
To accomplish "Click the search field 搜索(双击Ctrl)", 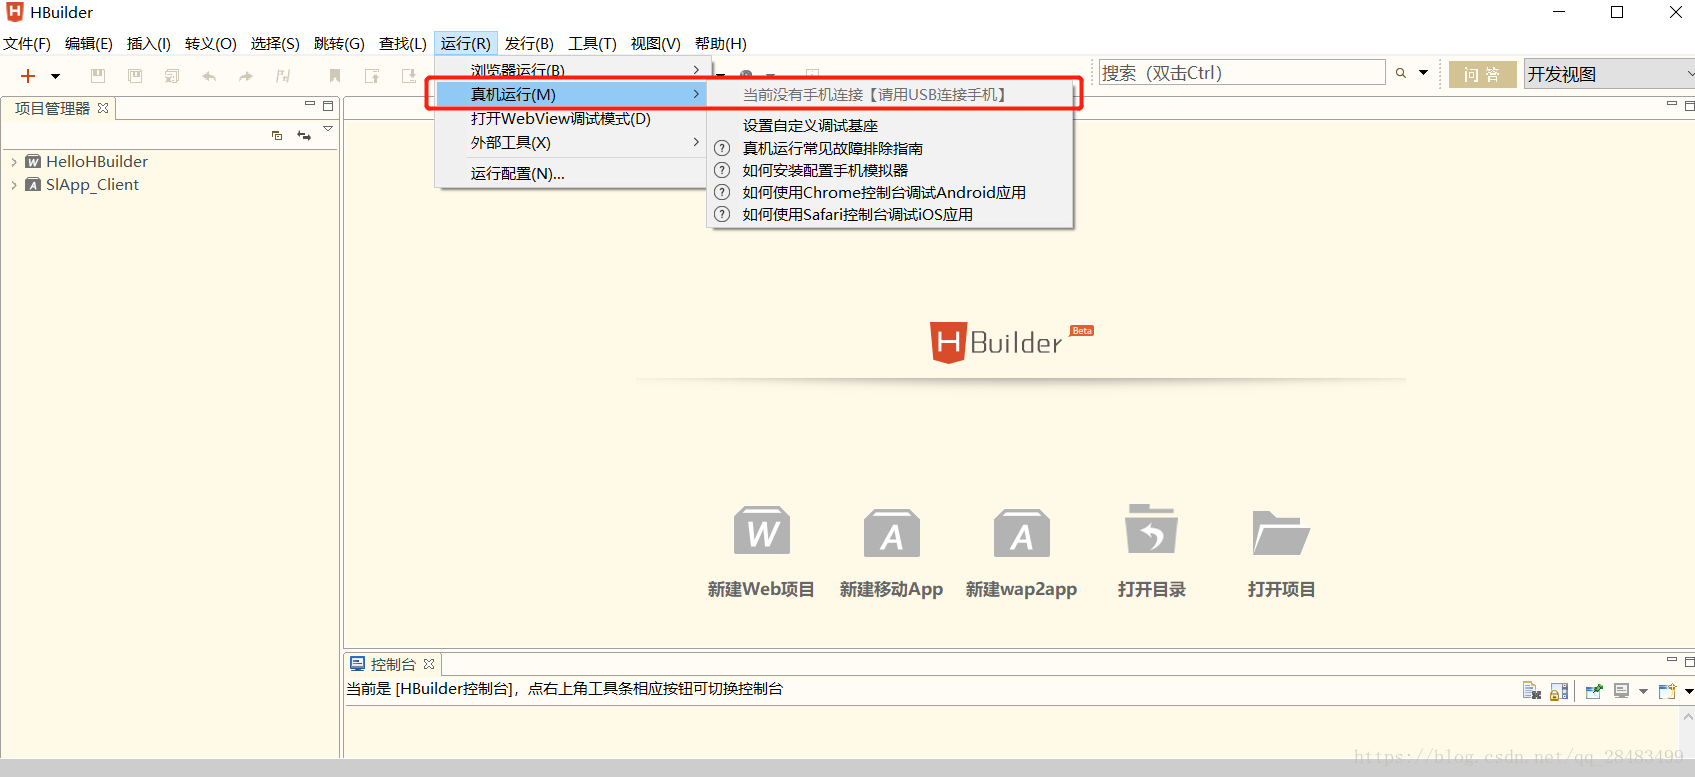I will pos(1242,73).
